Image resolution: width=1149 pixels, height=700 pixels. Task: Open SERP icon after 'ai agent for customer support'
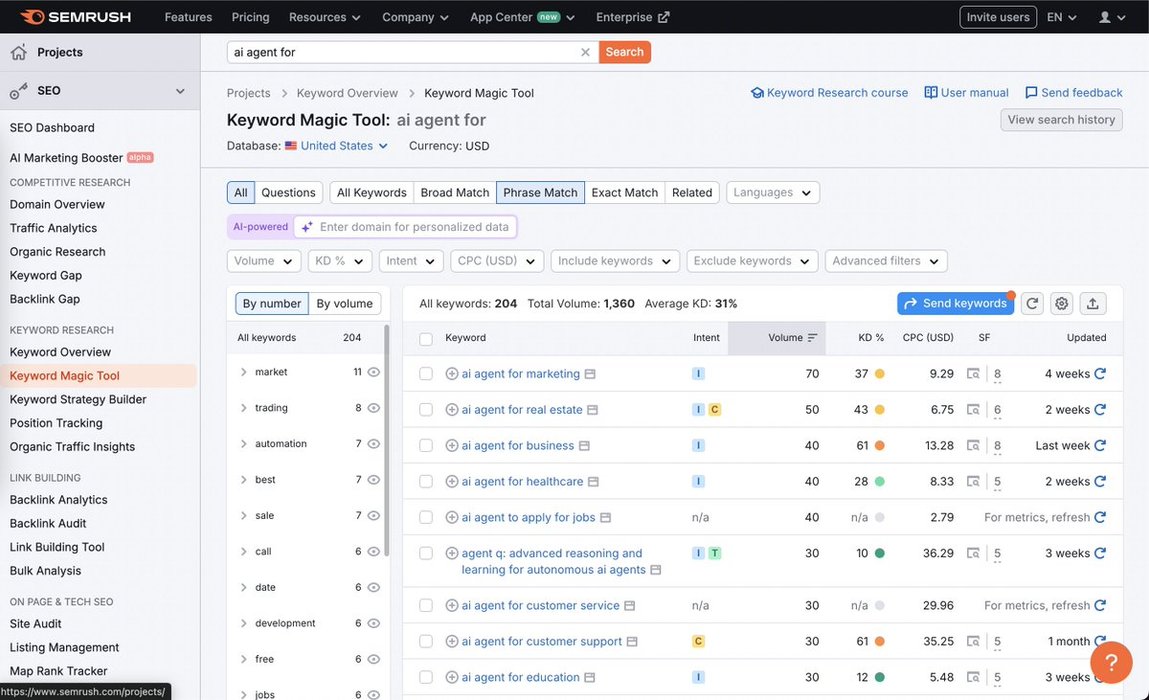coord(632,641)
